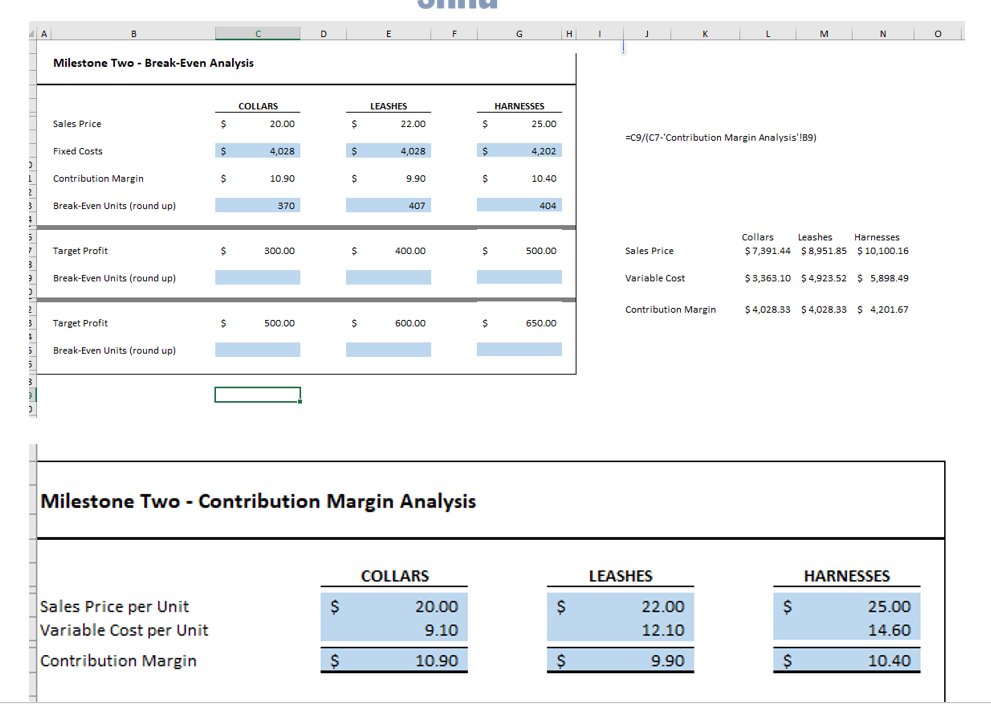Click the Harnesses Contribution Margin cell showing 10.40
This screenshot has width=991, height=704.
pos(846,660)
